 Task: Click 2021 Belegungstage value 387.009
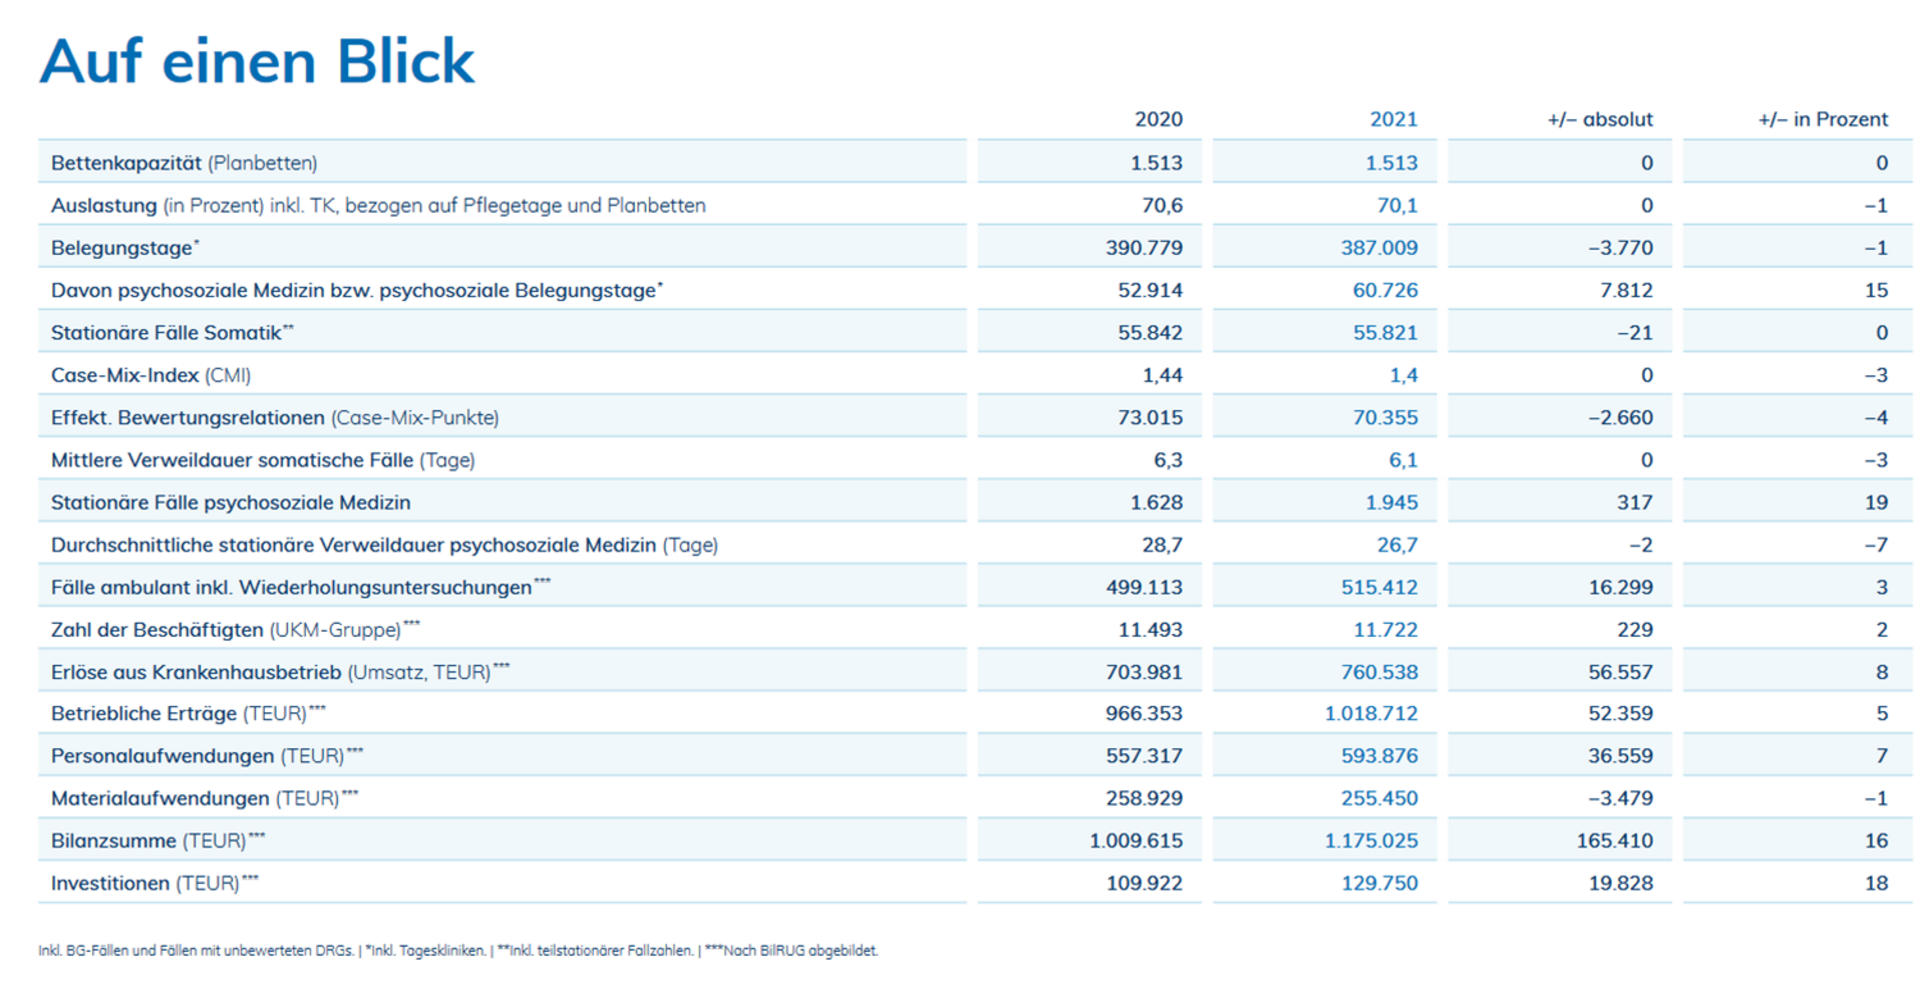point(1379,248)
